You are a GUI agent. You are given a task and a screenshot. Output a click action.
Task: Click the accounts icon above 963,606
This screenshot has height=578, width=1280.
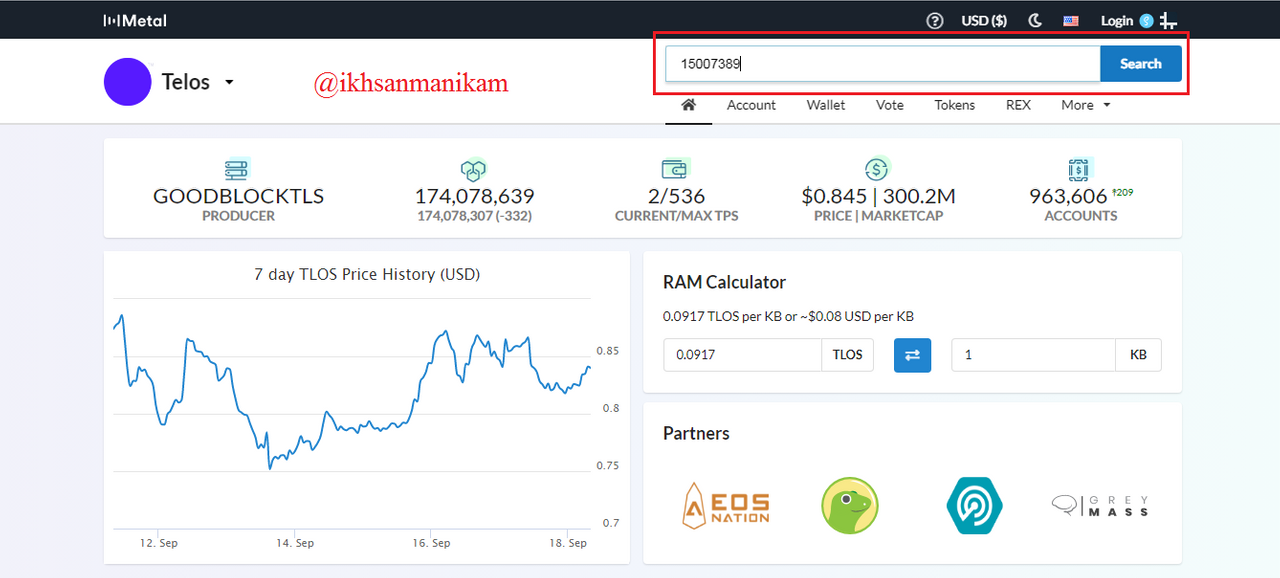tap(1080, 169)
